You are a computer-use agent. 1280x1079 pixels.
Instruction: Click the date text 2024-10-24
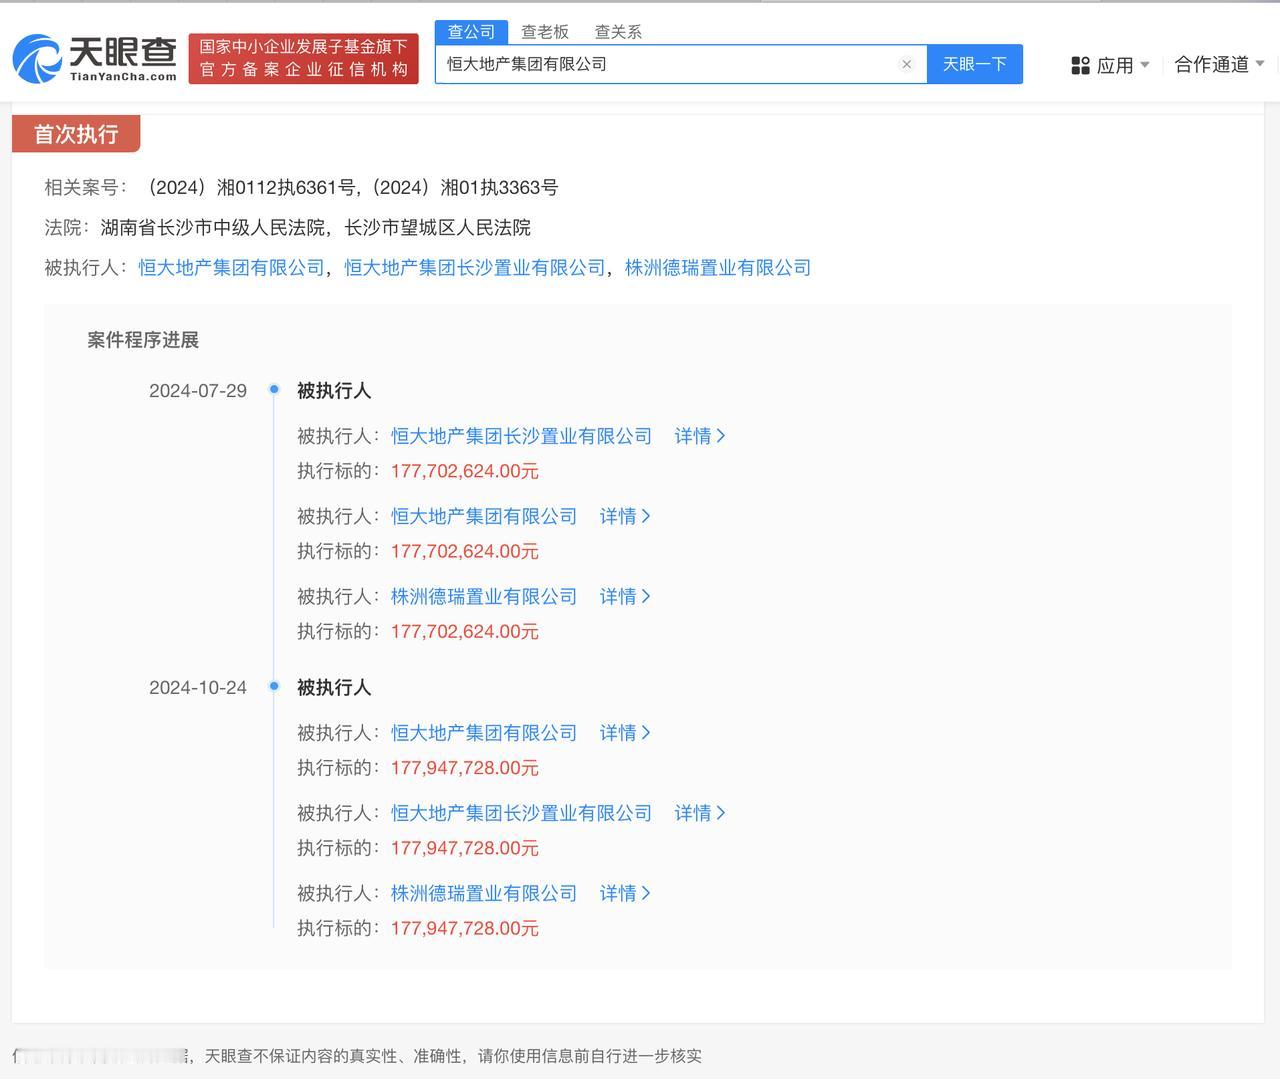198,688
